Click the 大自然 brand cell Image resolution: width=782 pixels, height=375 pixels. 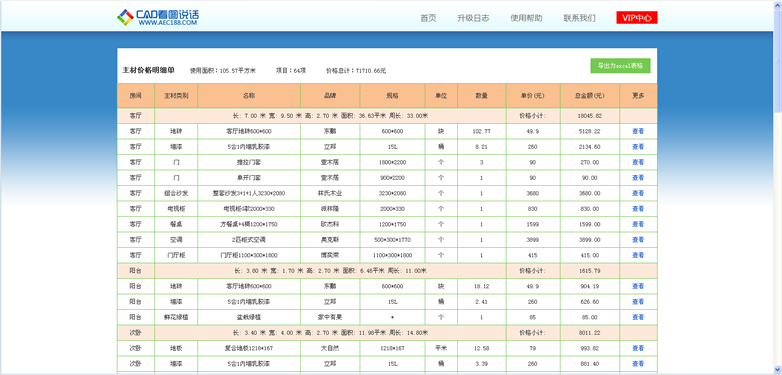[x=330, y=348]
